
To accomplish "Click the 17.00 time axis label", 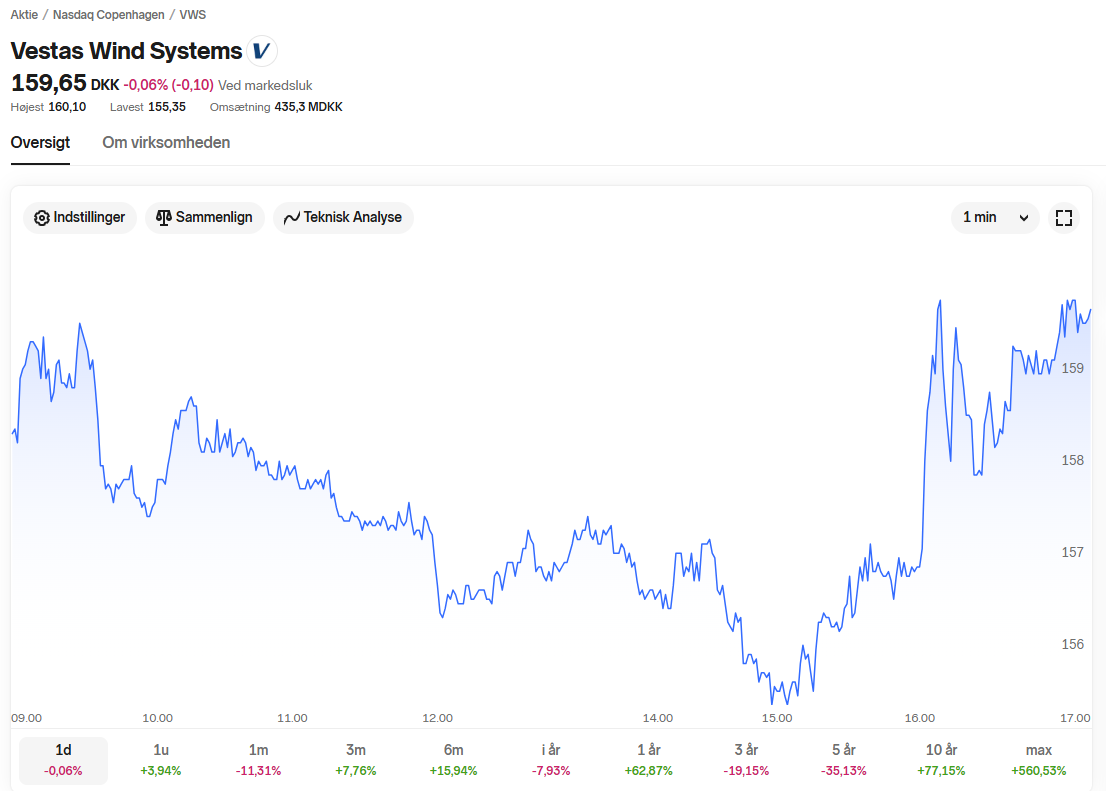I will 1075,718.
